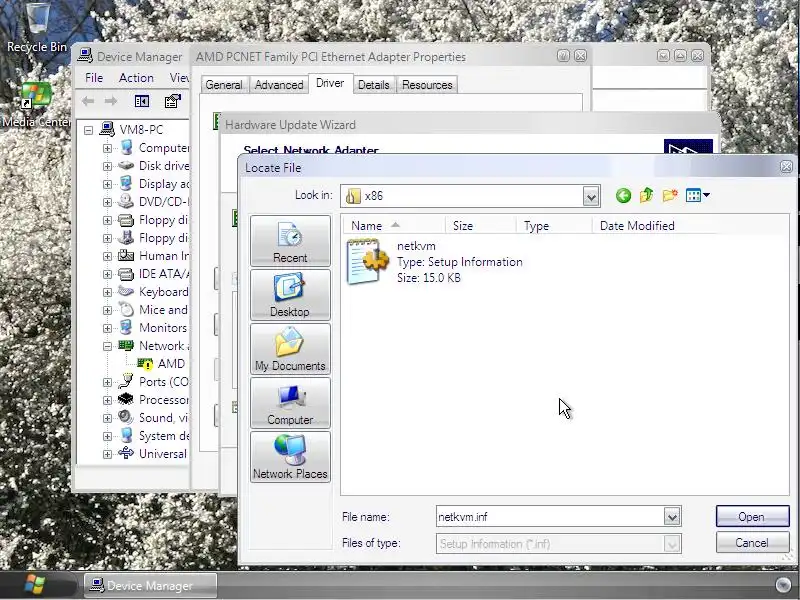
Task: Open the View menu in Device Manager
Action: click(179, 78)
